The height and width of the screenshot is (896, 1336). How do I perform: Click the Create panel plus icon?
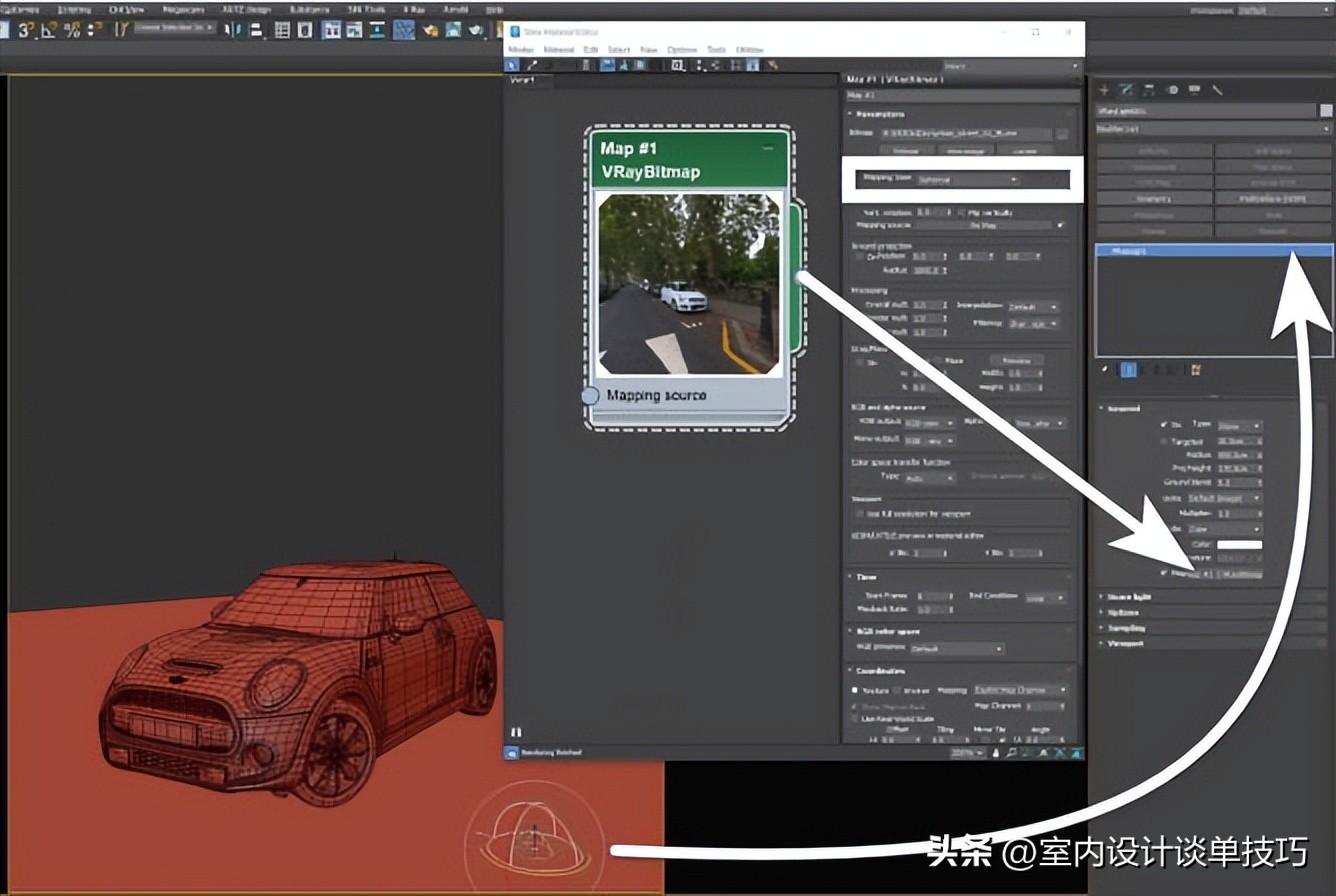click(x=1103, y=89)
